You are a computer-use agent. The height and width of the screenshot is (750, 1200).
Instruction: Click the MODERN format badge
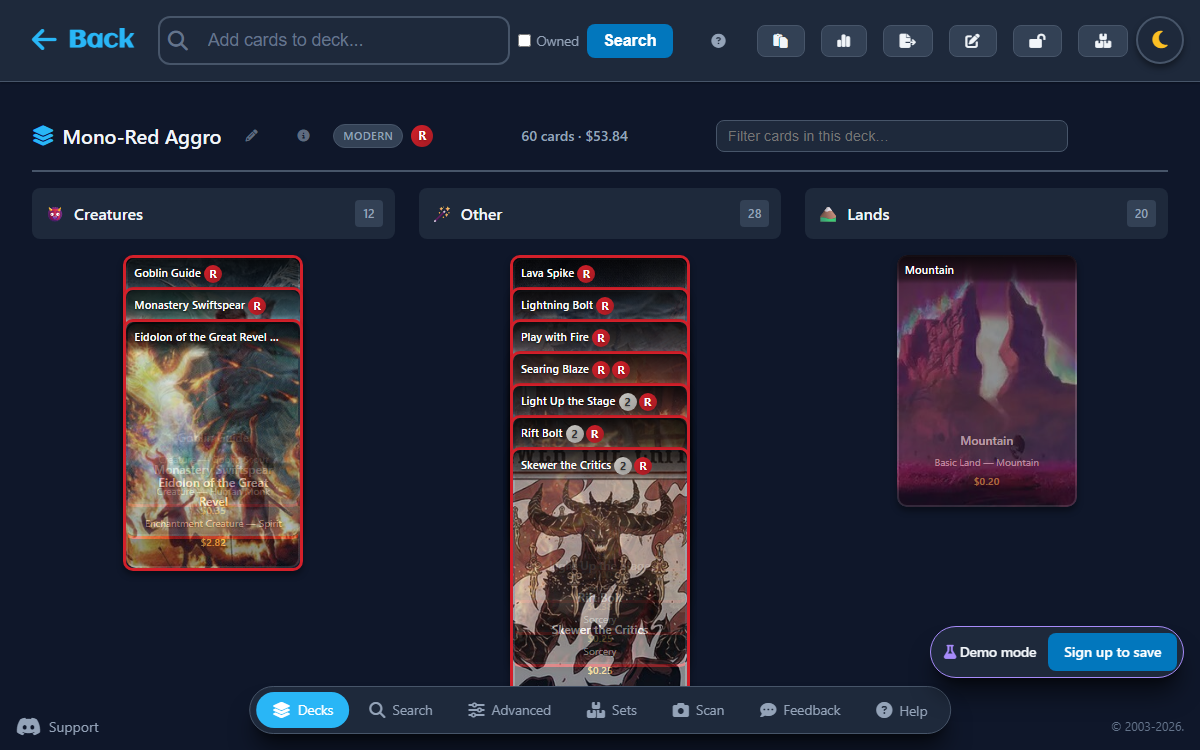pos(368,136)
